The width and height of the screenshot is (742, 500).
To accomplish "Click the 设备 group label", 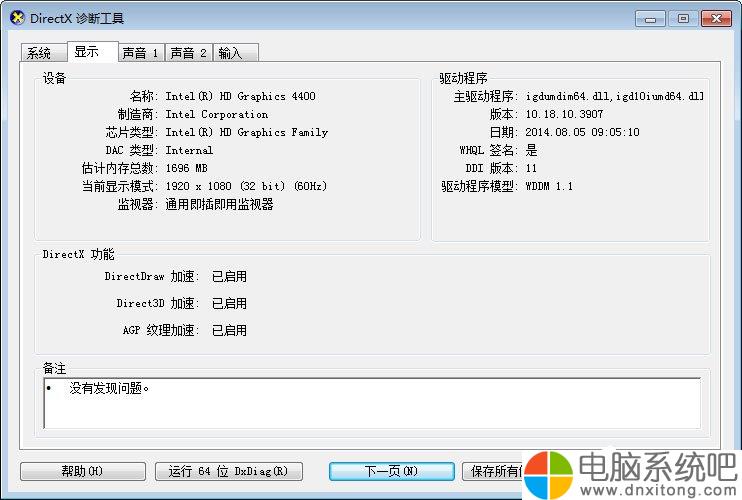I will click(x=54, y=79).
